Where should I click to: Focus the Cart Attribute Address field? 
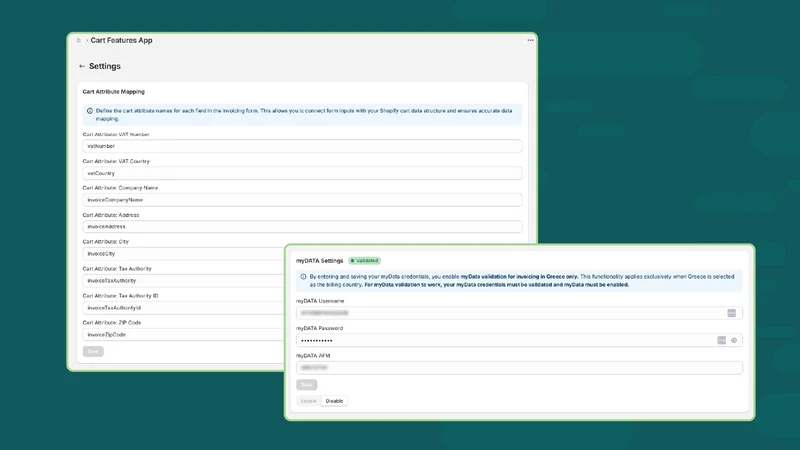point(302,227)
